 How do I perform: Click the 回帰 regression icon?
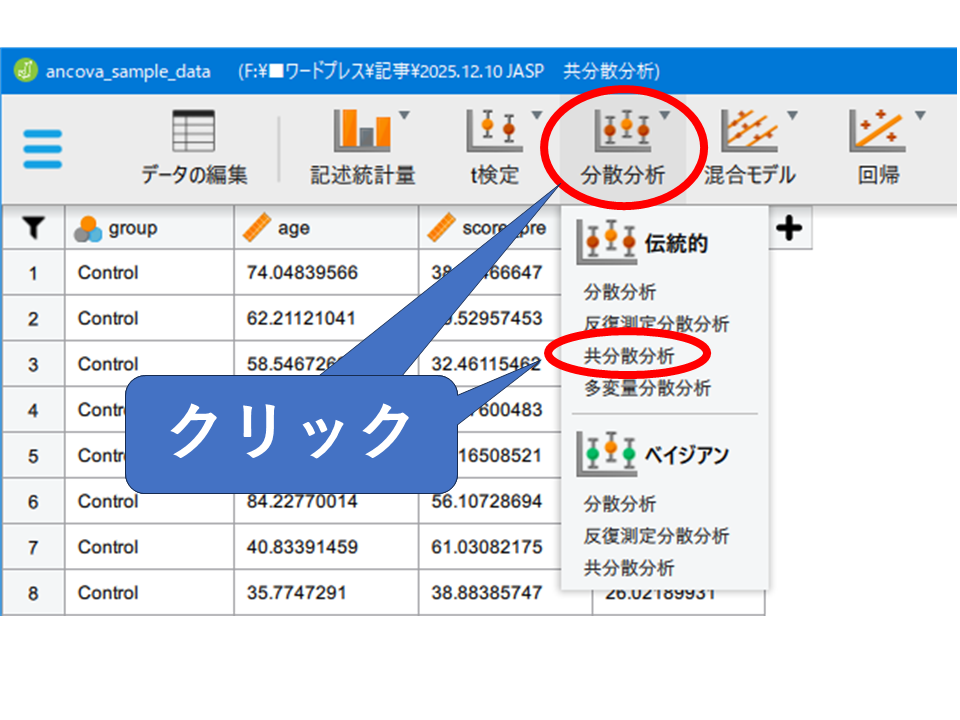click(877, 131)
